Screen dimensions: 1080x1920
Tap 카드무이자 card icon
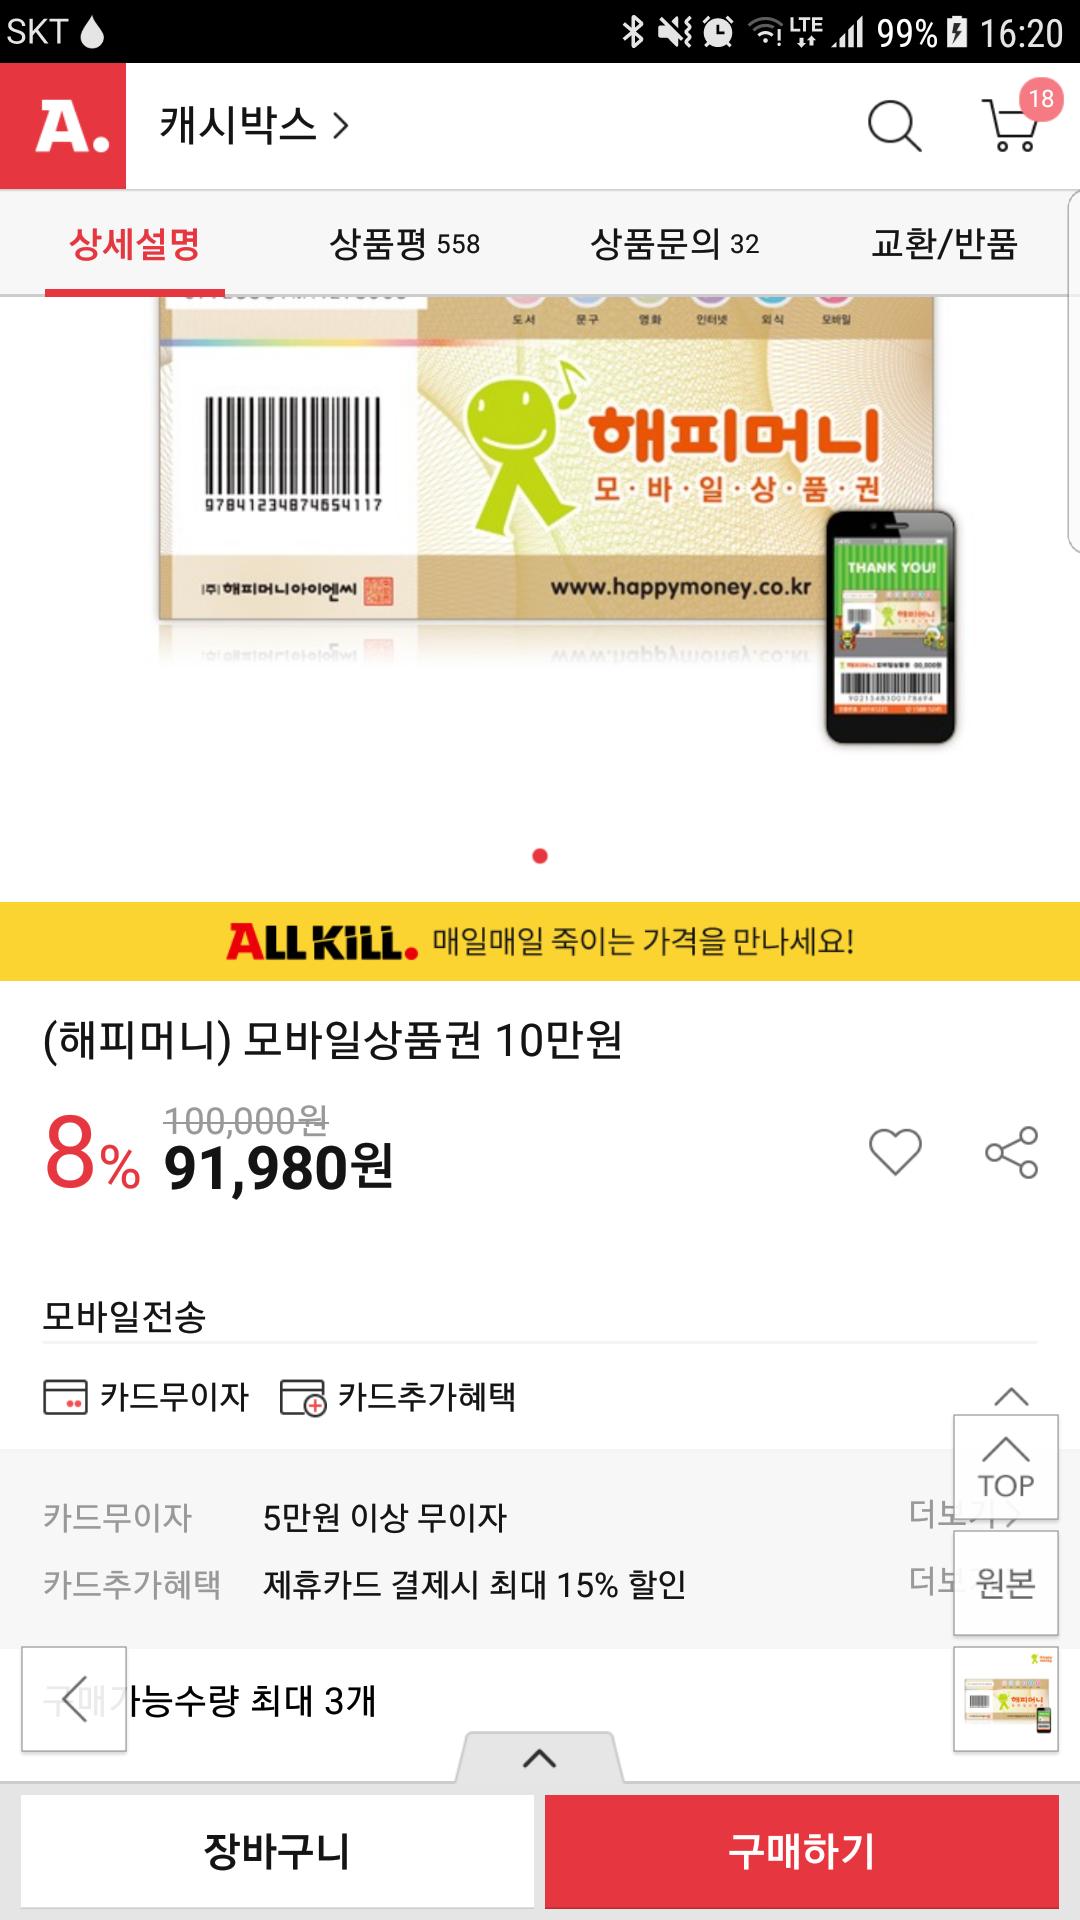(x=65, y=1397)
